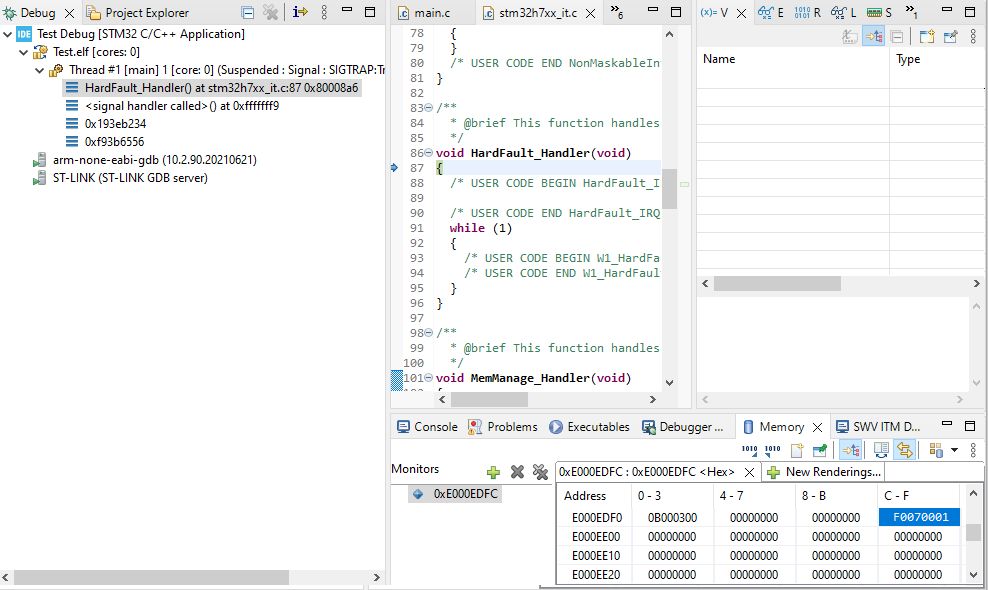Click Open New View in Variables panel
988x590 pixels.
click(x=926, y=37)
